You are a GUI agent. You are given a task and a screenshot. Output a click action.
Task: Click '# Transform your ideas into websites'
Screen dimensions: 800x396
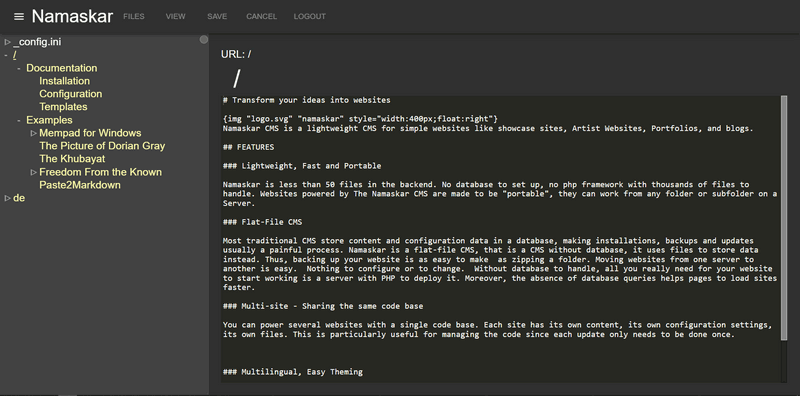point(307,100)
